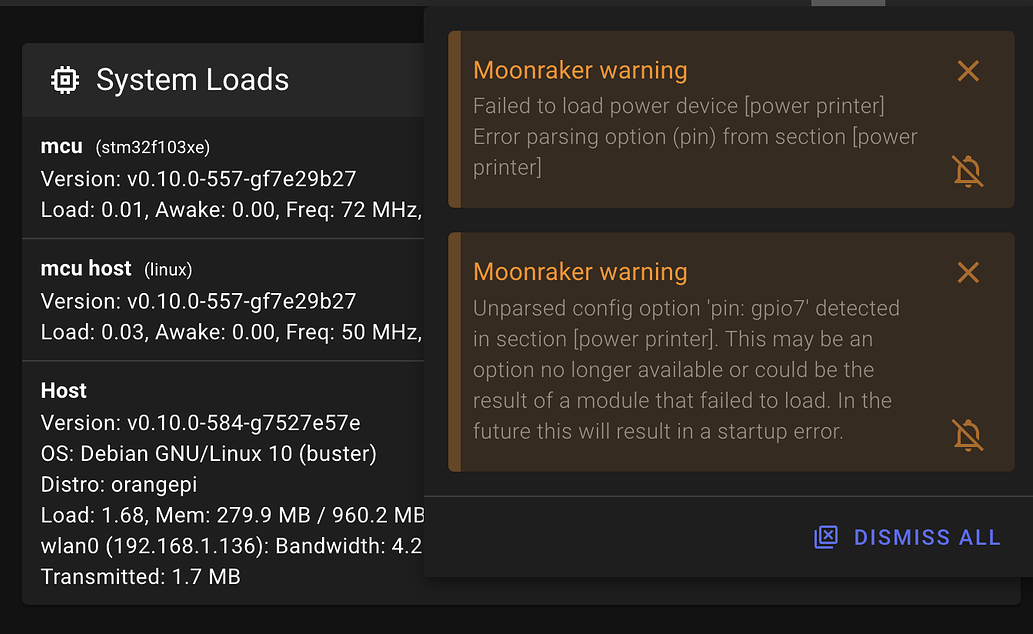This screenshot has width=1033, height=634.
Task: Click the wlan0 192.168.1.136 bandwidth line
Action: [232, 546]
